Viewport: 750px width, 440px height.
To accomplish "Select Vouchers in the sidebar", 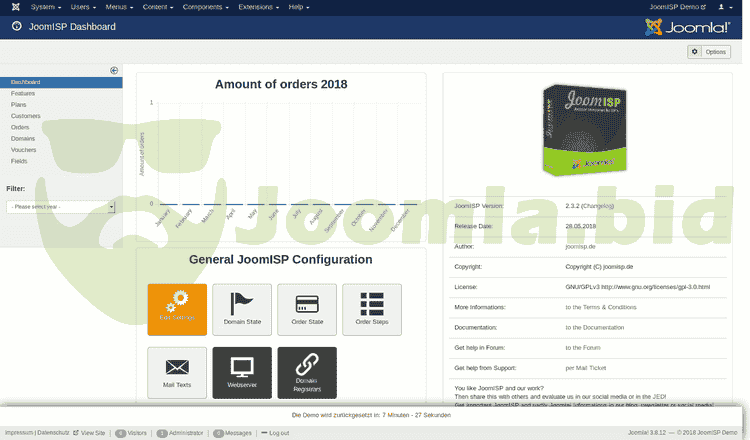I will click(x=25, y=149).
